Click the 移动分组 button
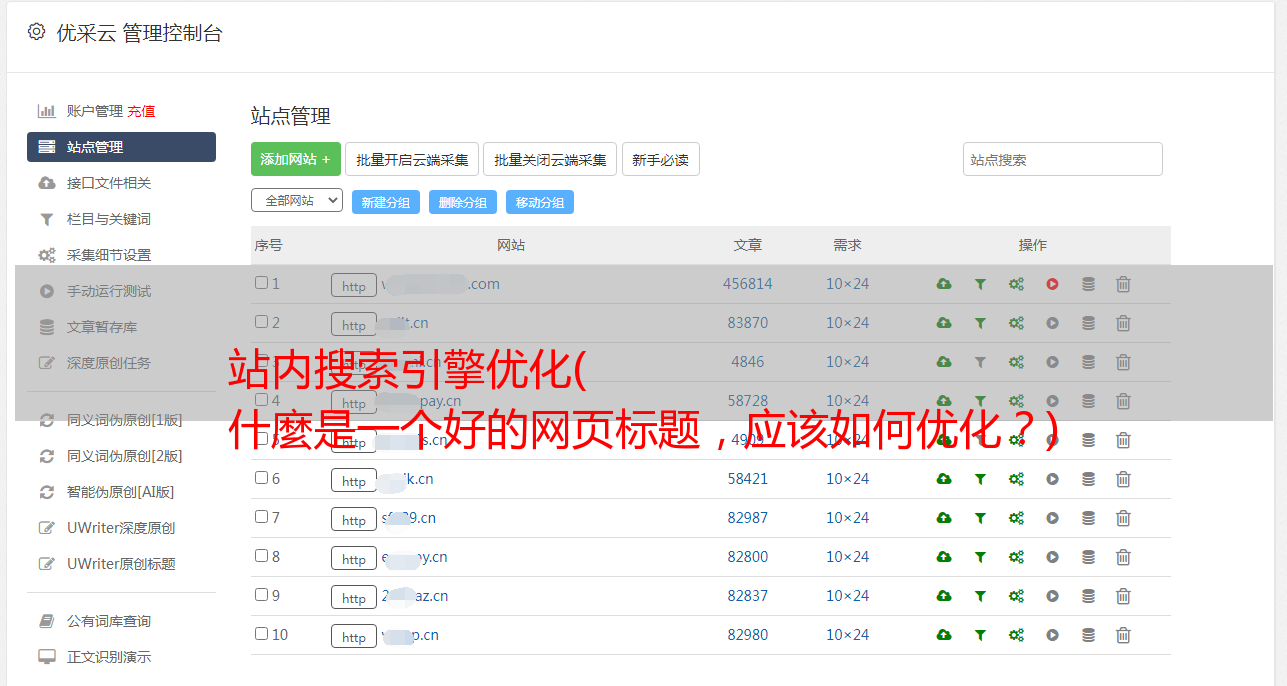This screenshot has height=686, width=1287. [540, 202]
